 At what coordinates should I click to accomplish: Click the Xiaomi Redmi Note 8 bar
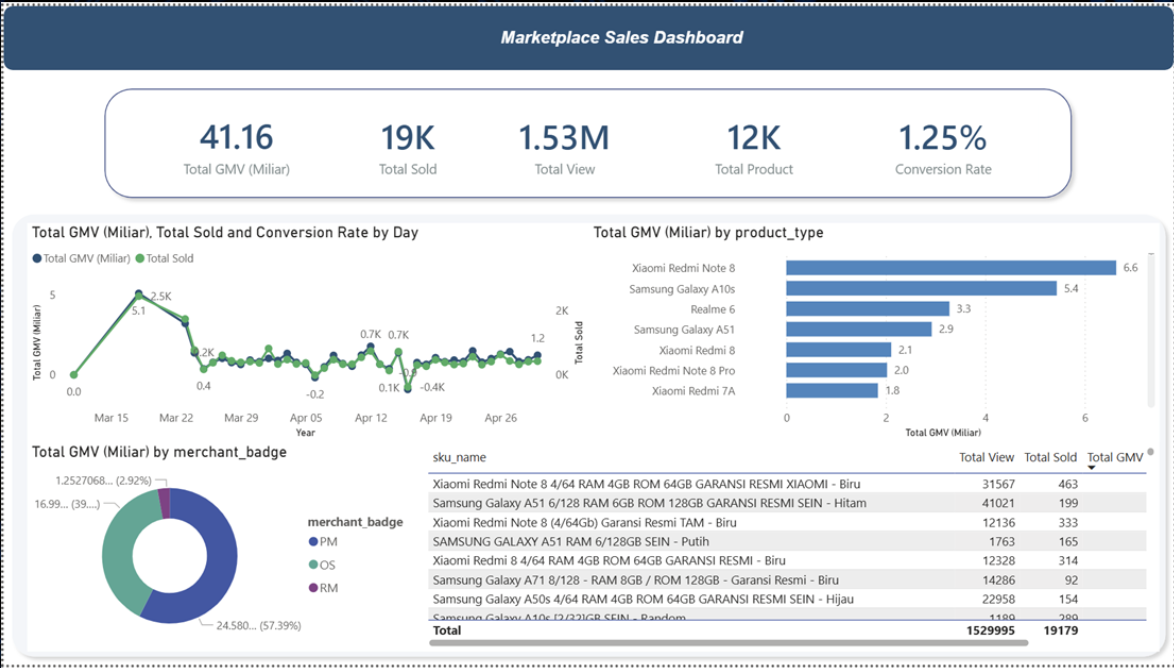click(951, 268)
